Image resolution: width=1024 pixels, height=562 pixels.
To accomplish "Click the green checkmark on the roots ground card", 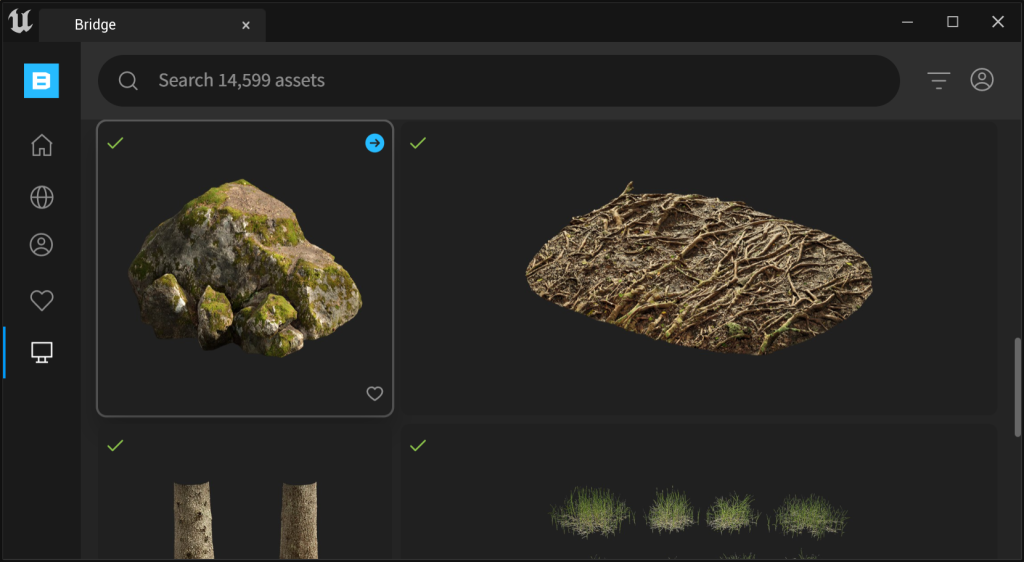I will tap(418, 142).
